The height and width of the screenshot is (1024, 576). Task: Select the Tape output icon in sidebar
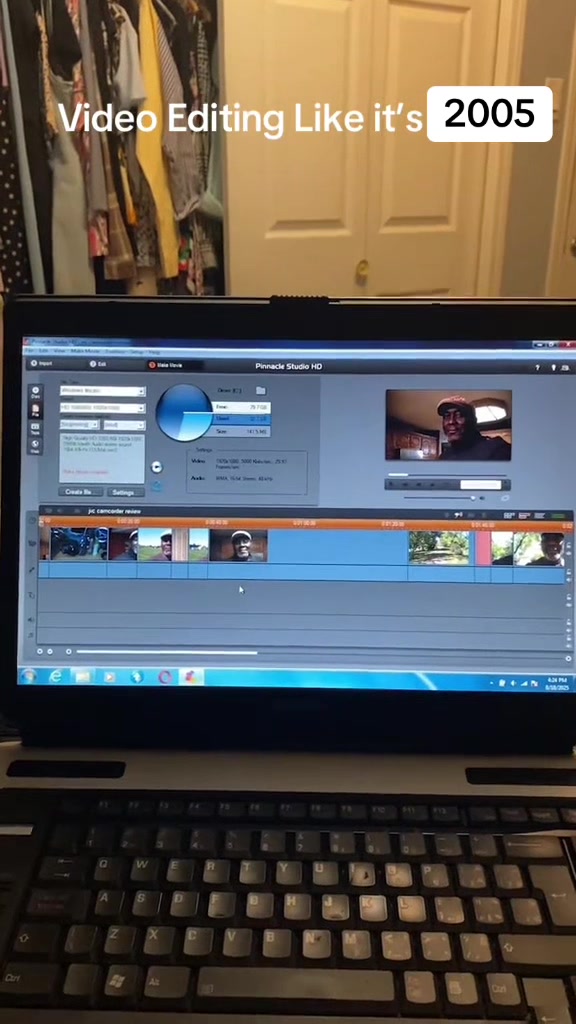coord(36,428)
